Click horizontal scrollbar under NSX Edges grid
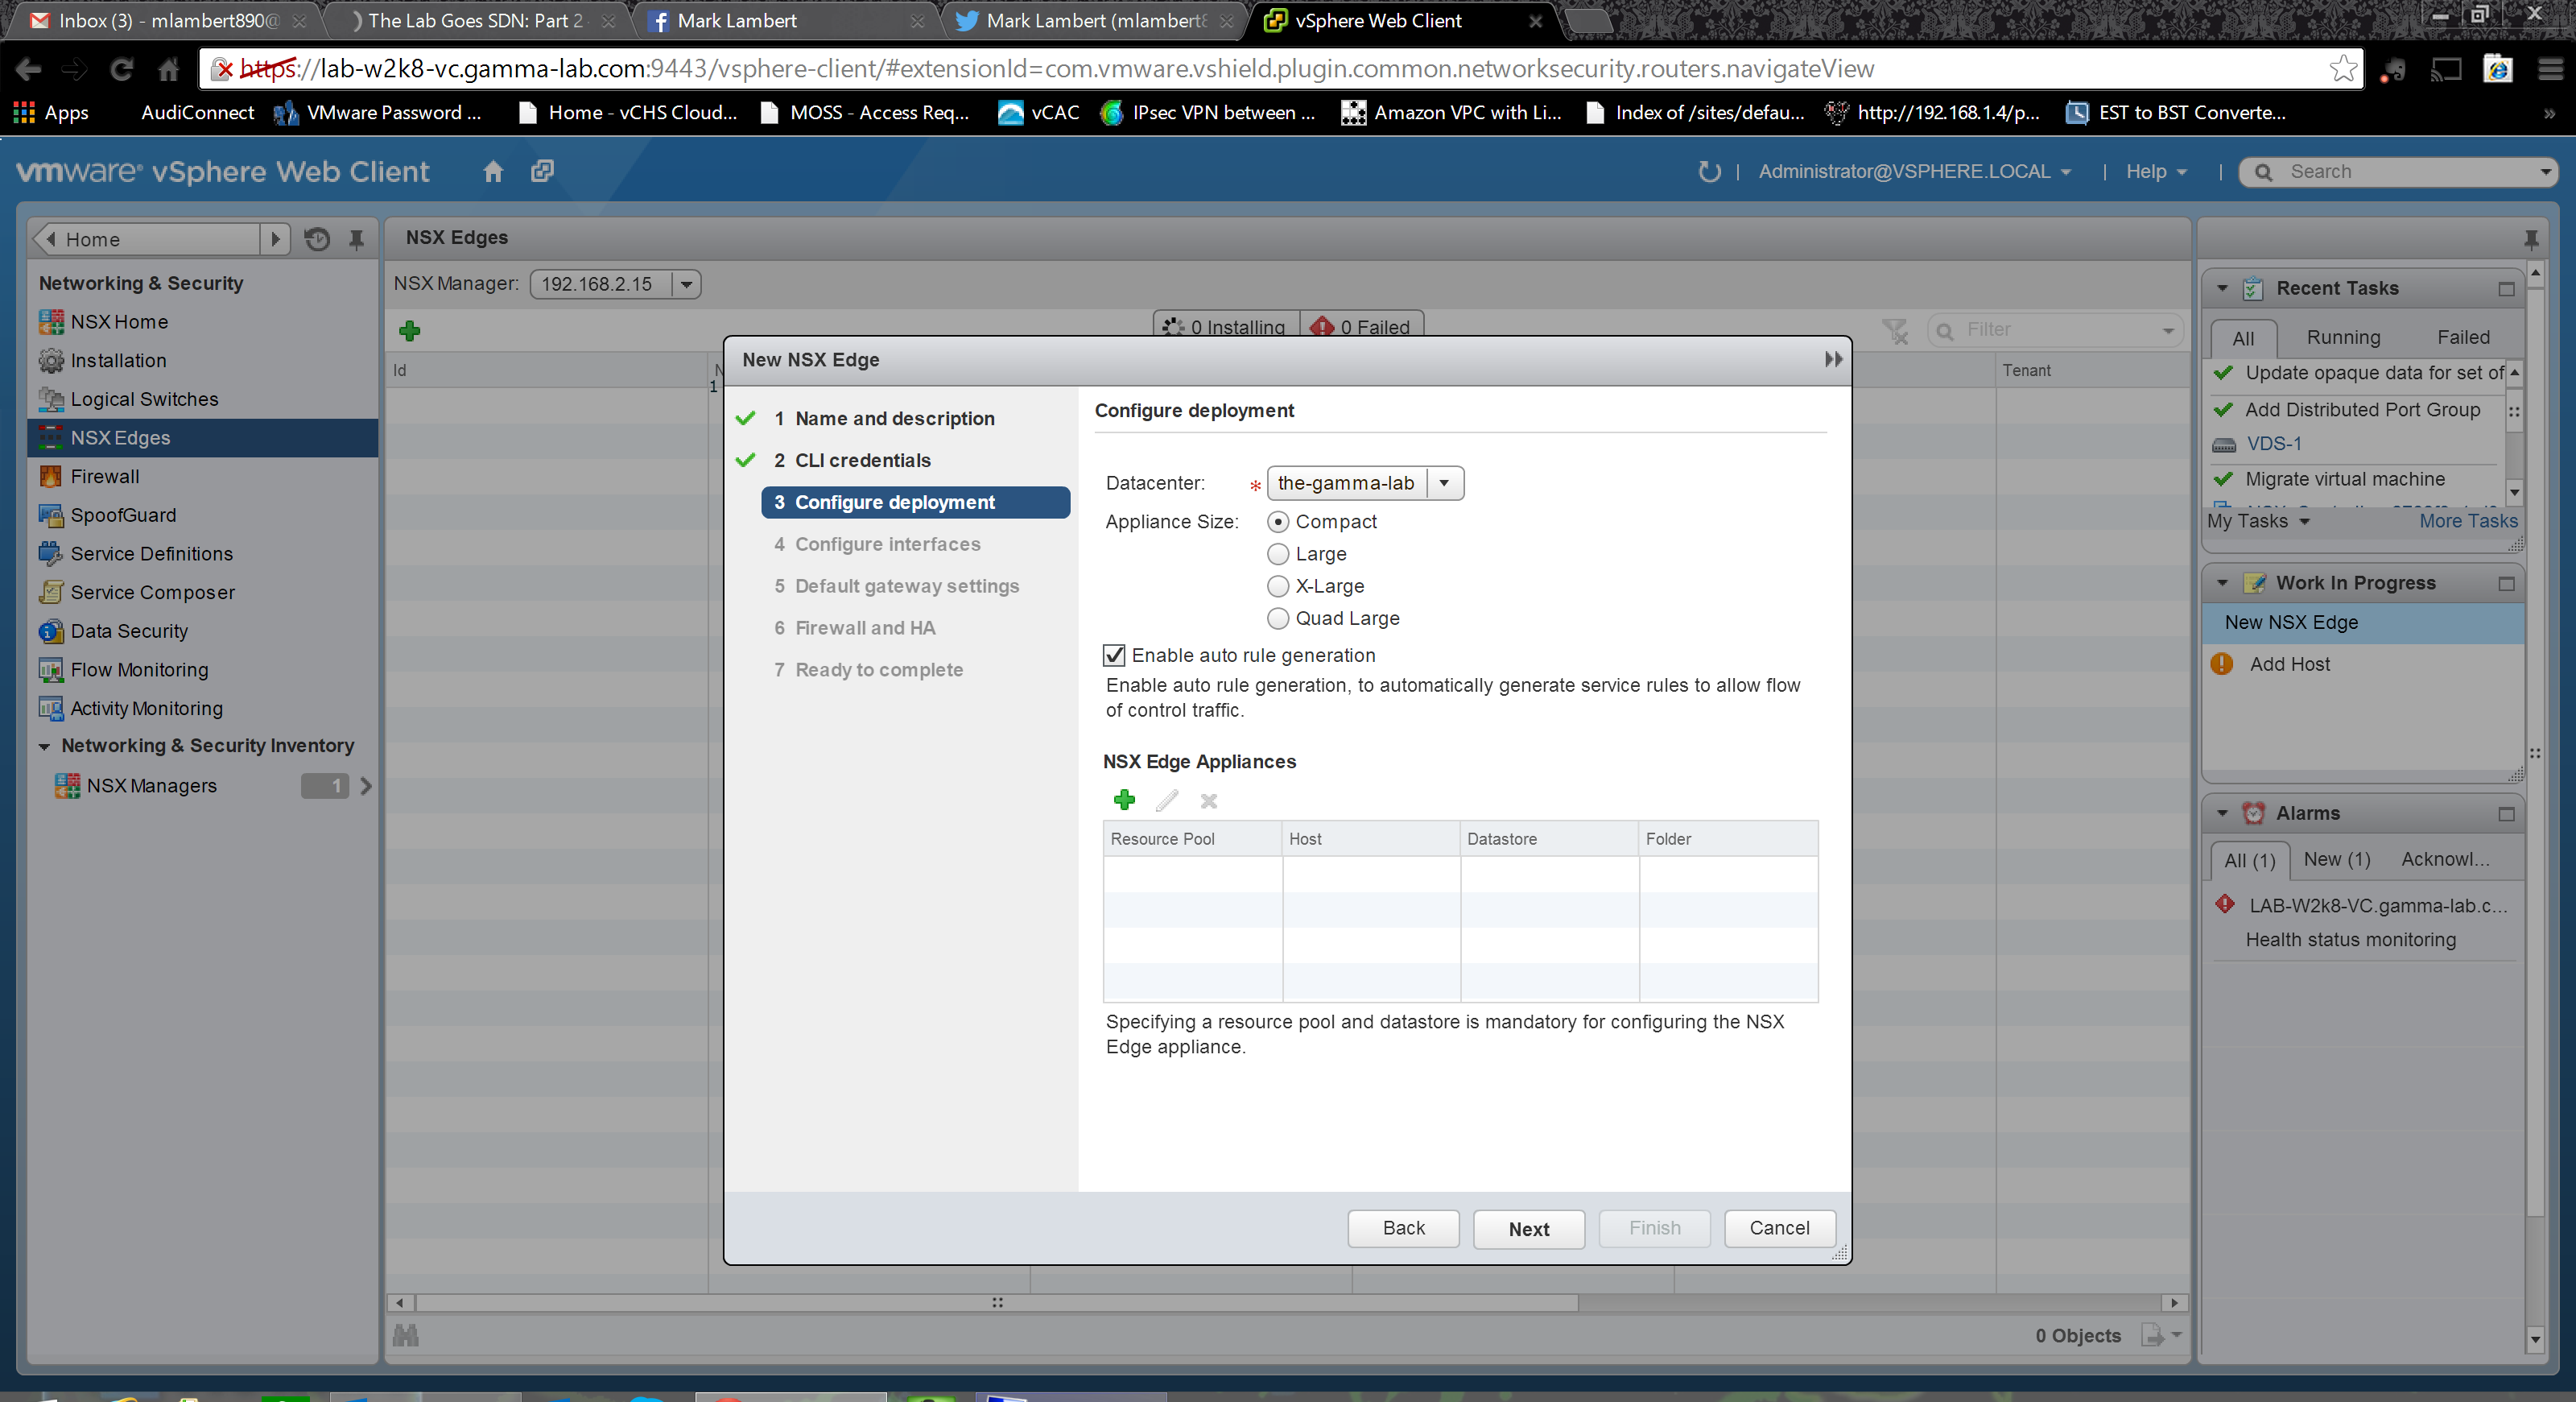This screenshot has height=1402, width=2576. click(997, 1302)
